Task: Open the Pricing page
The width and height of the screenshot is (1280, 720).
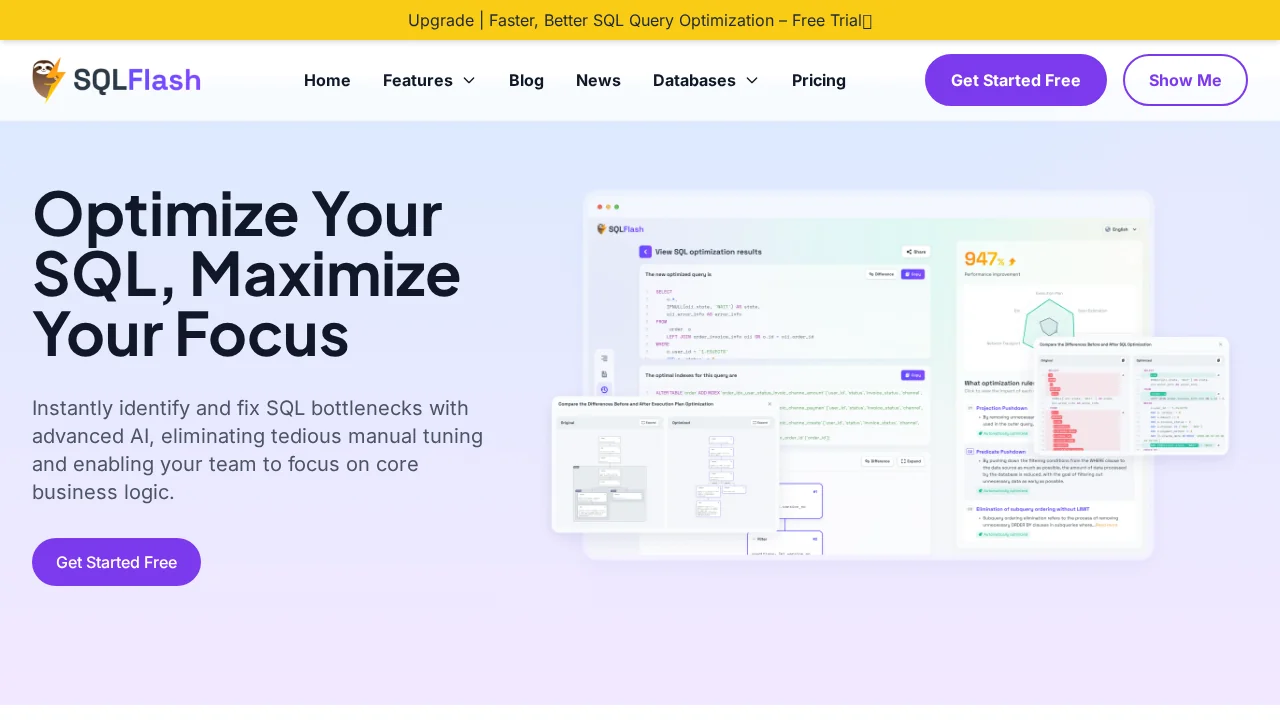Action: pos(818,80)
